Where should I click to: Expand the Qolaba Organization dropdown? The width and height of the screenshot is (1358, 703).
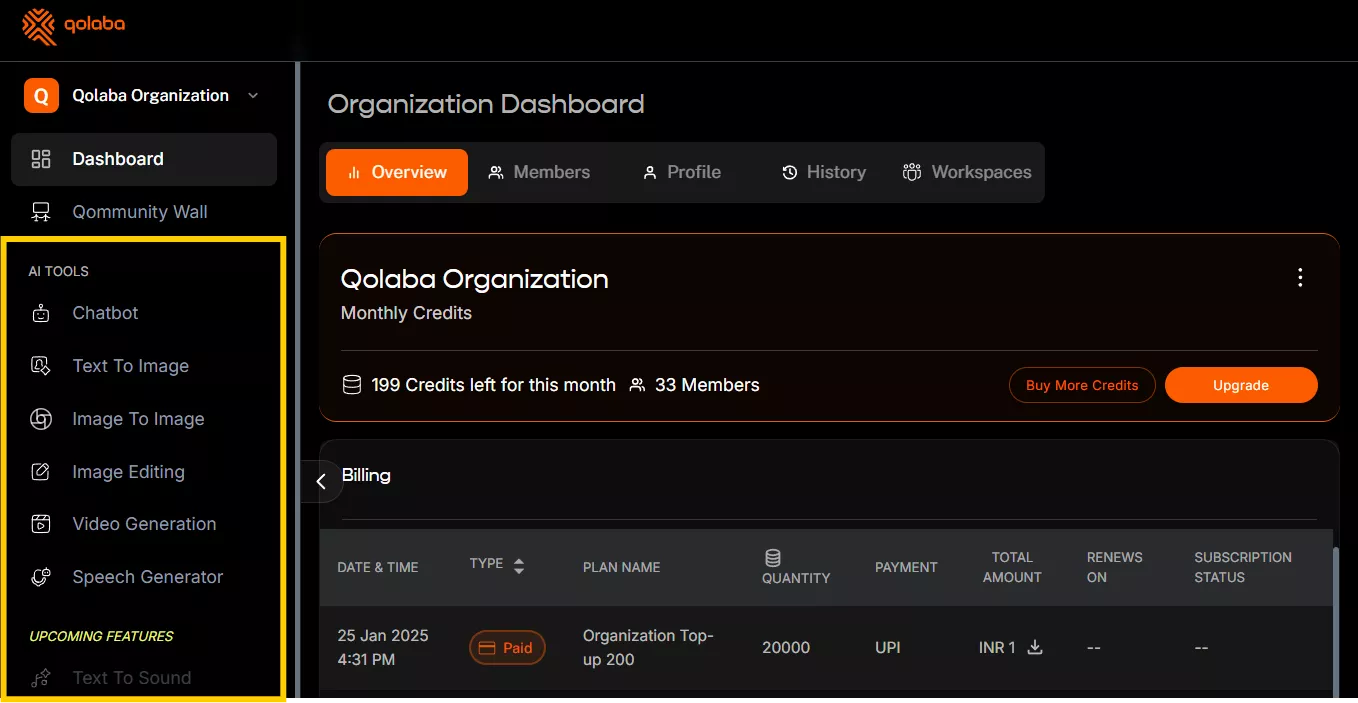click(253, 96)
